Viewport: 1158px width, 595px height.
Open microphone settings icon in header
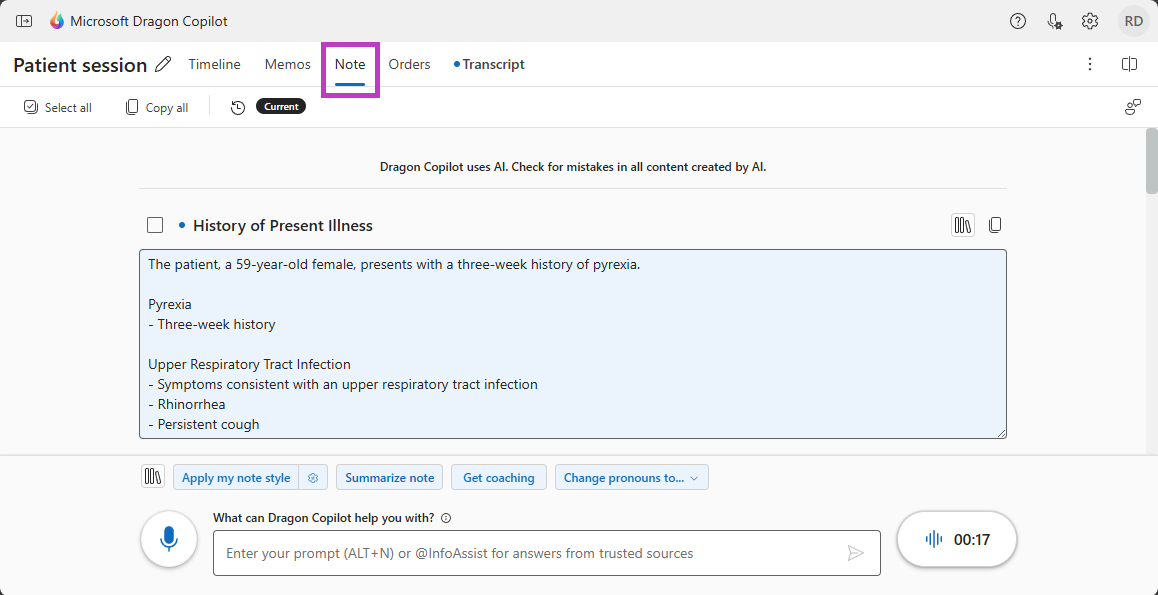coord(1054,21)
